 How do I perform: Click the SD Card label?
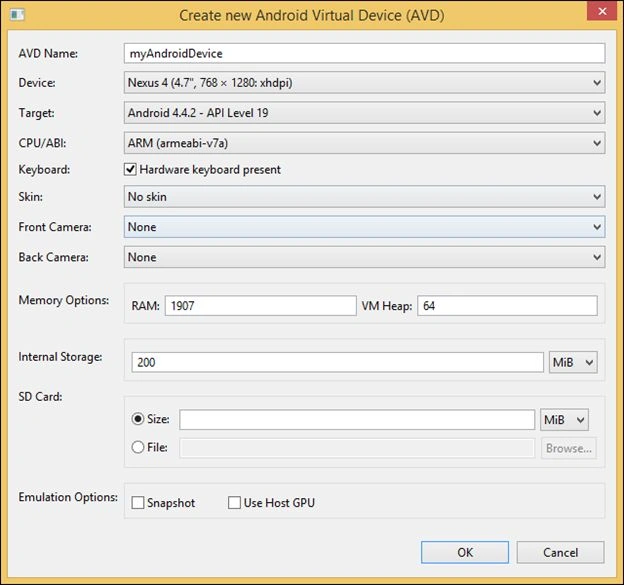click(x=40, y=396)
